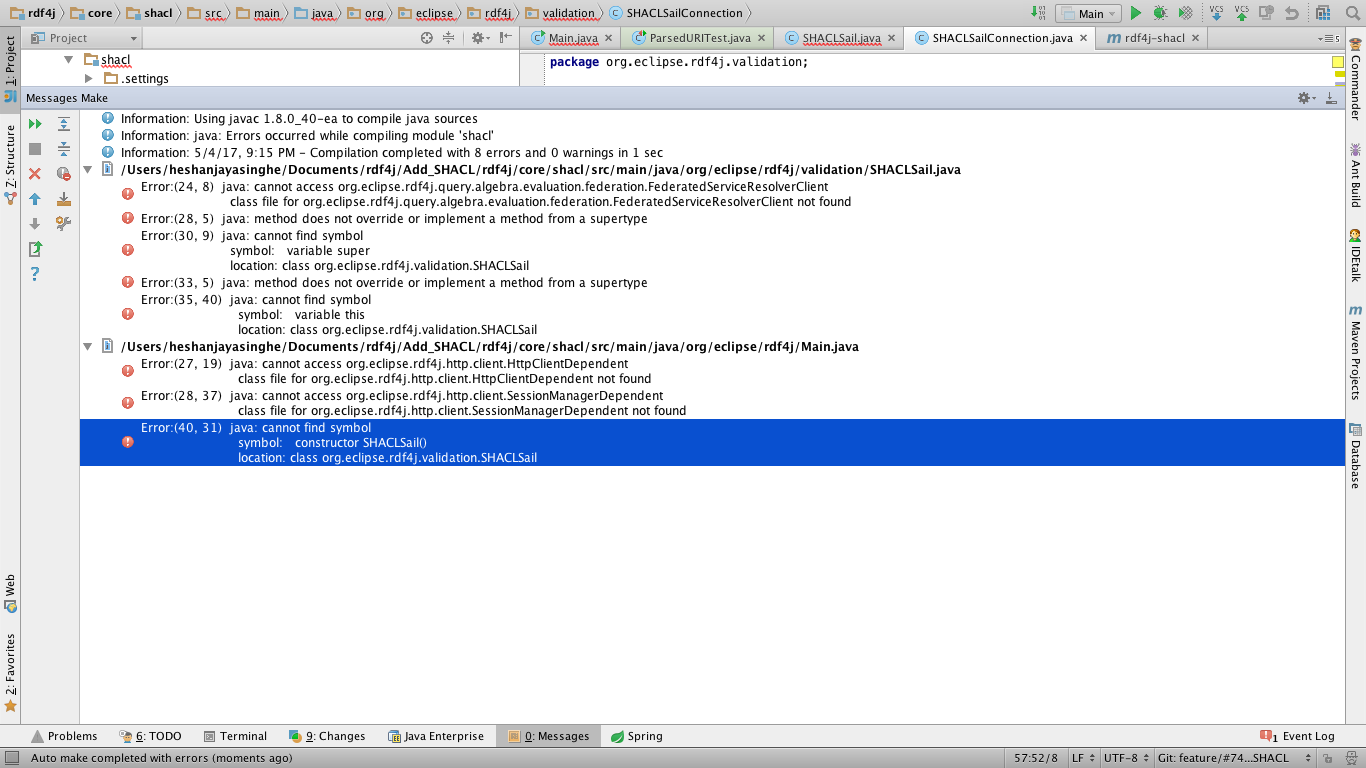
Task: Show hidden editor tabs list dropdown
Action: [x=1331, y=39]
